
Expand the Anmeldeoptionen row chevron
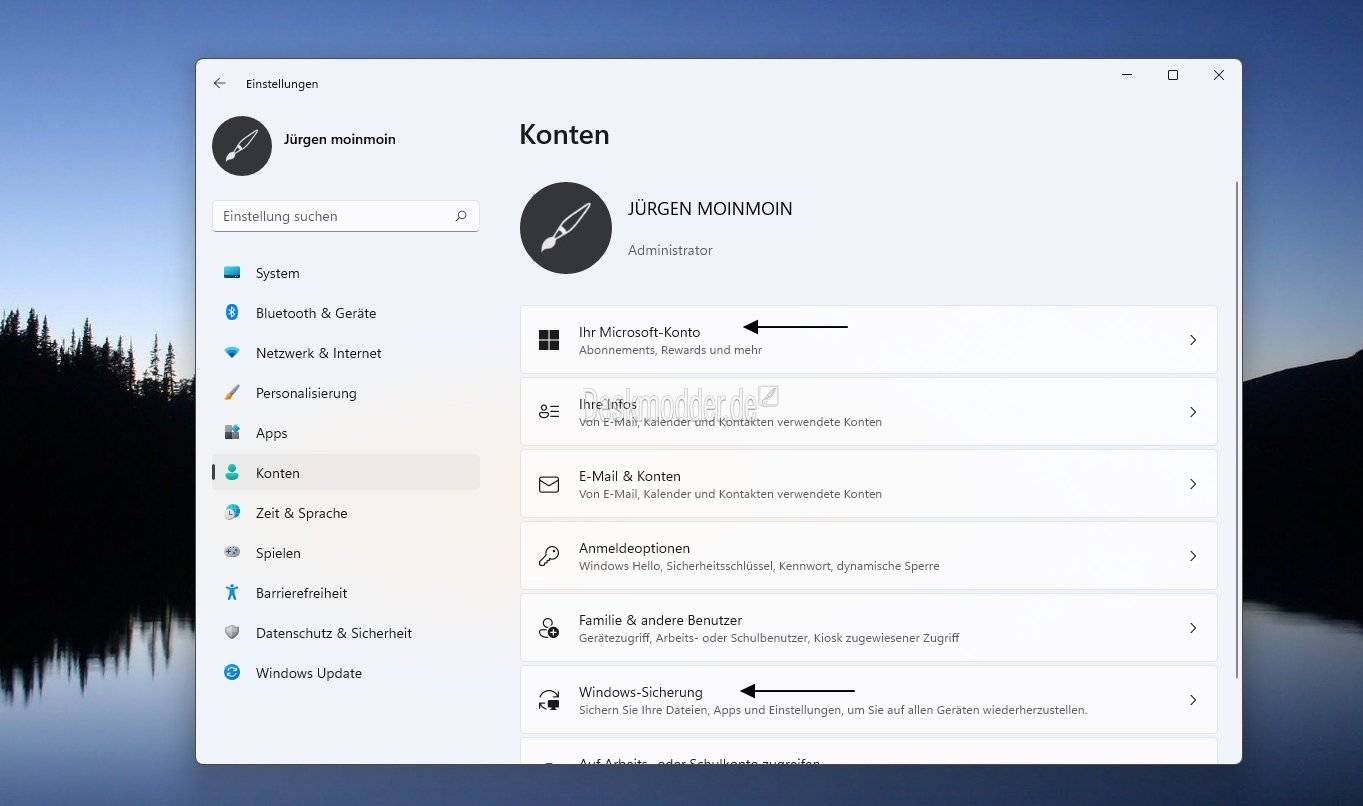[x=1192, y=556]
